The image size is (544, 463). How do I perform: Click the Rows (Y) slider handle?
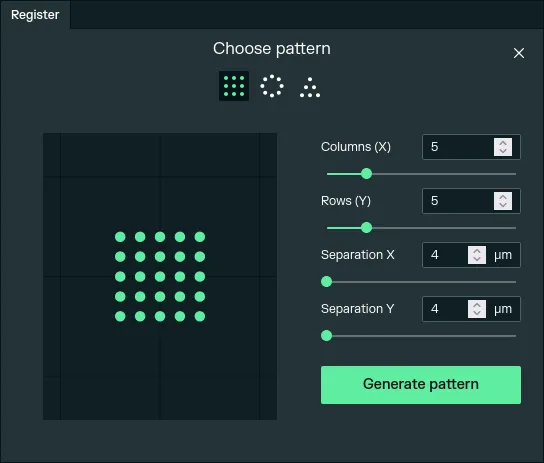[366, 228]
